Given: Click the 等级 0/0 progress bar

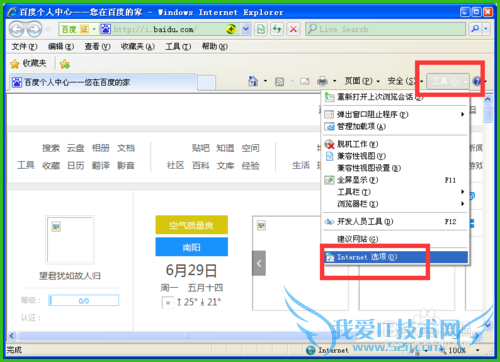Looking at the screenshot, I should tap(83, 300).
